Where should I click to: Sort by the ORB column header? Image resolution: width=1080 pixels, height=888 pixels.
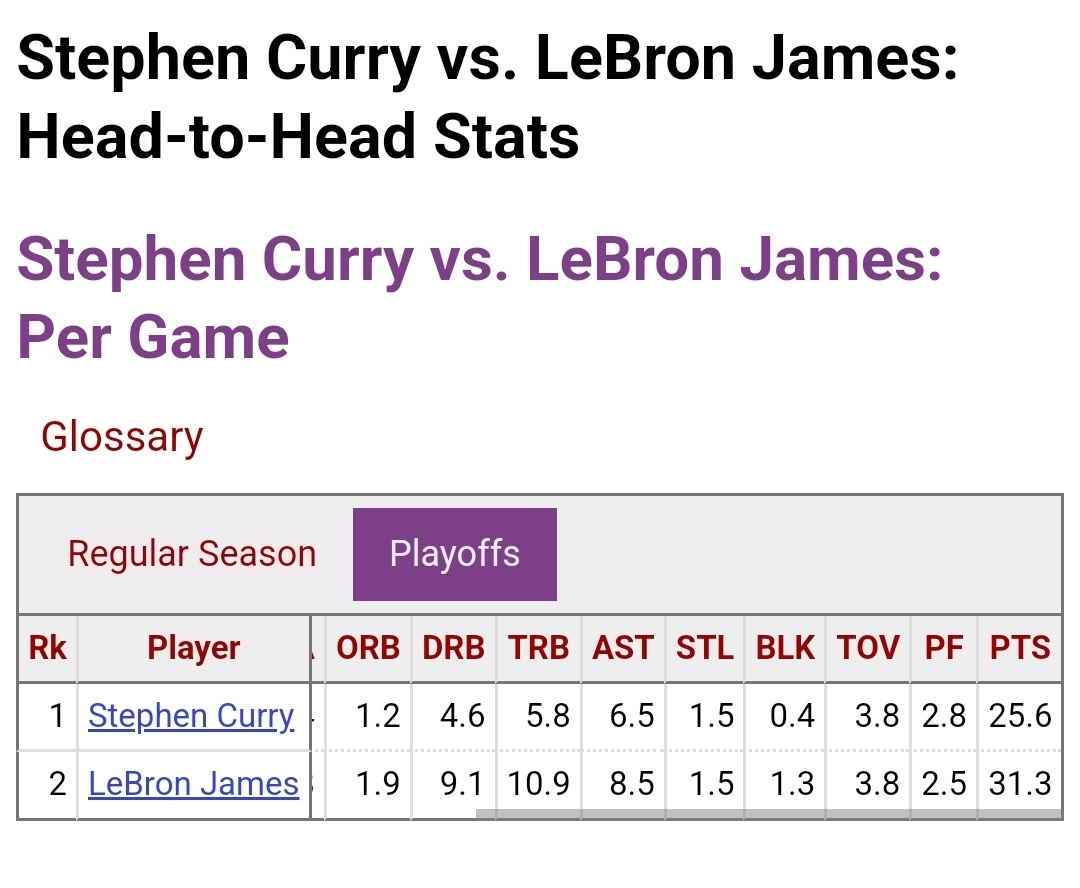368,648
